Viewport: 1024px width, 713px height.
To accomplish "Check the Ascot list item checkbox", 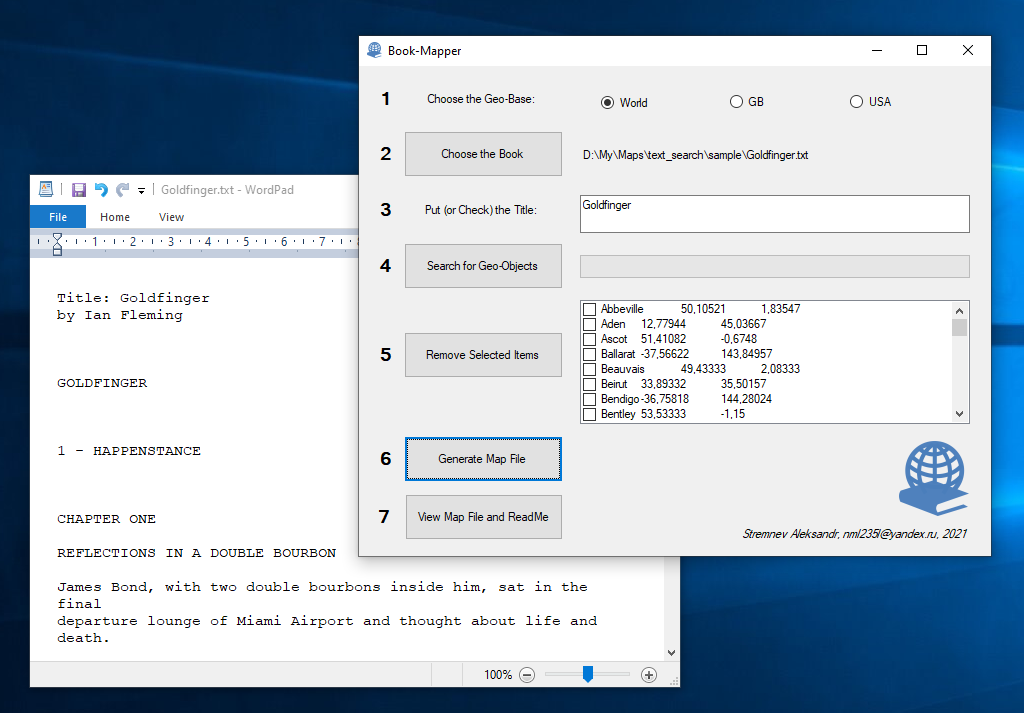I will click(x=589, y=340).
